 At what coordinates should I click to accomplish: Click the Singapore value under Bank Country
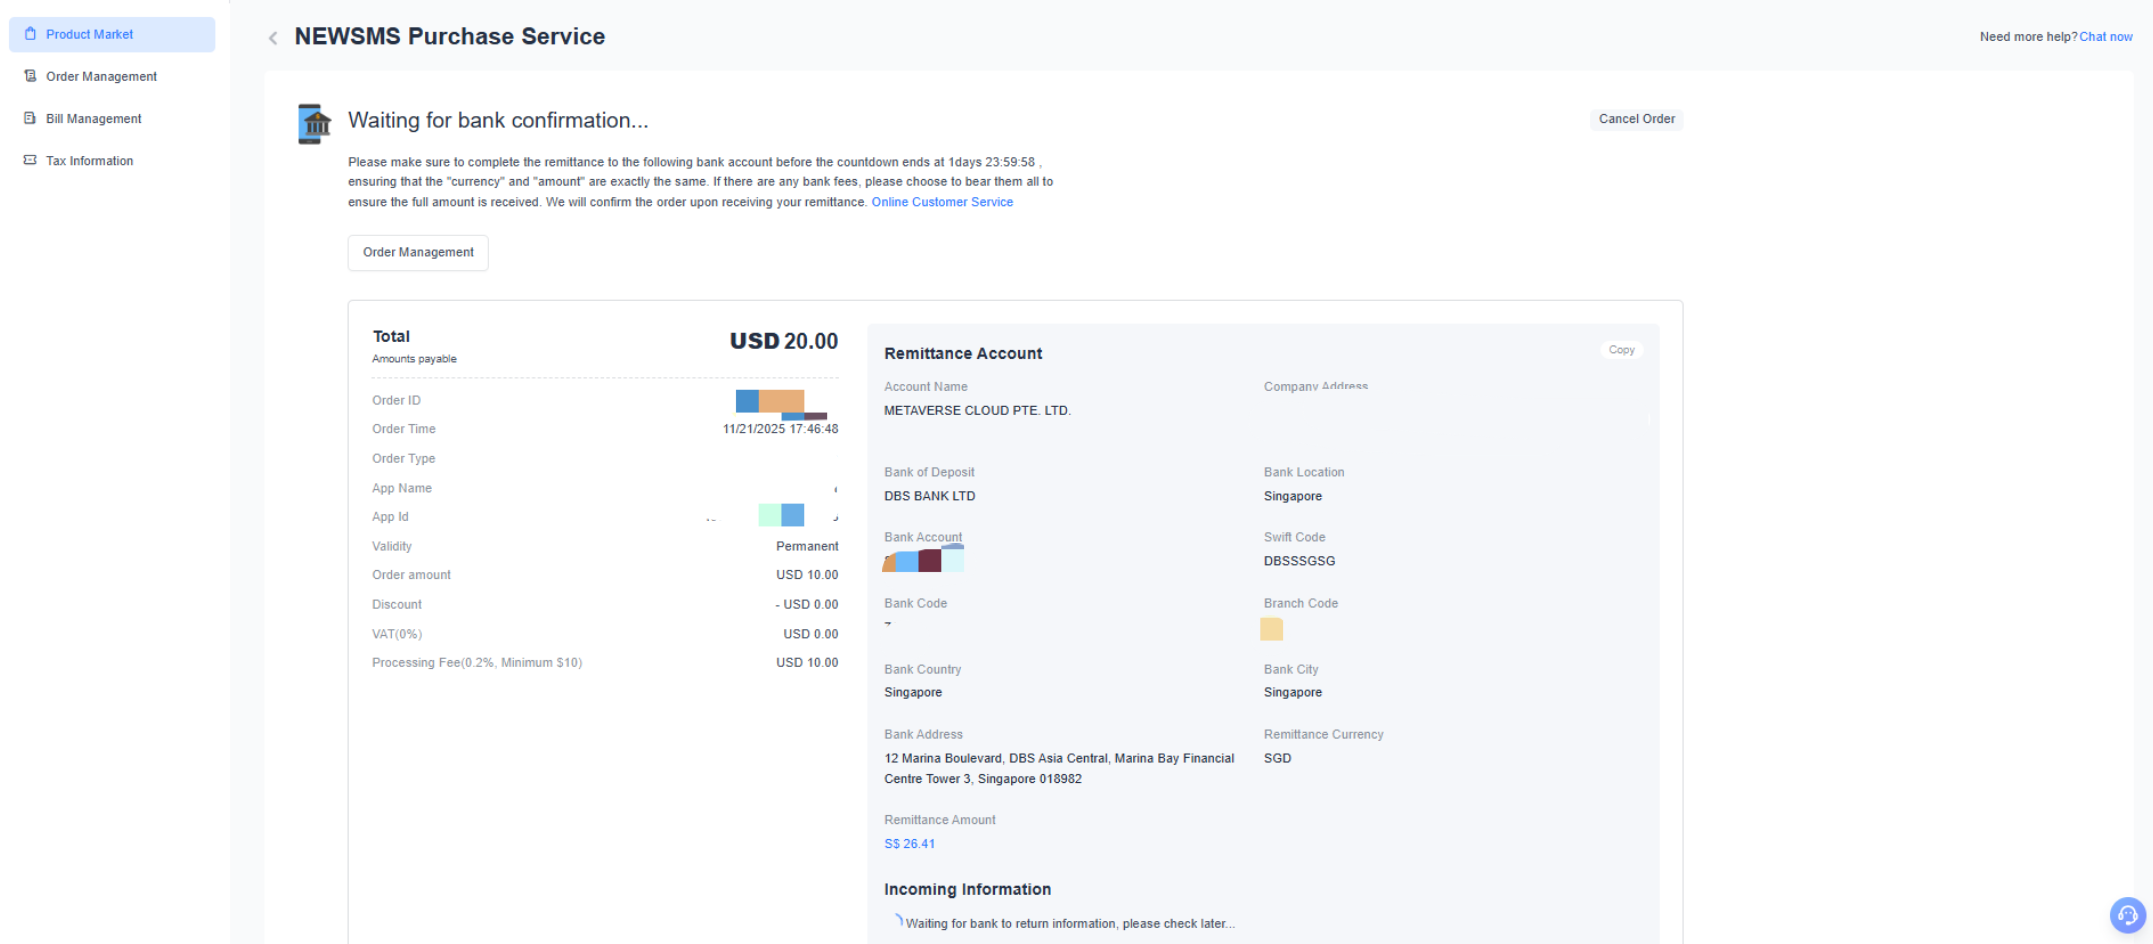pos(913,692)
